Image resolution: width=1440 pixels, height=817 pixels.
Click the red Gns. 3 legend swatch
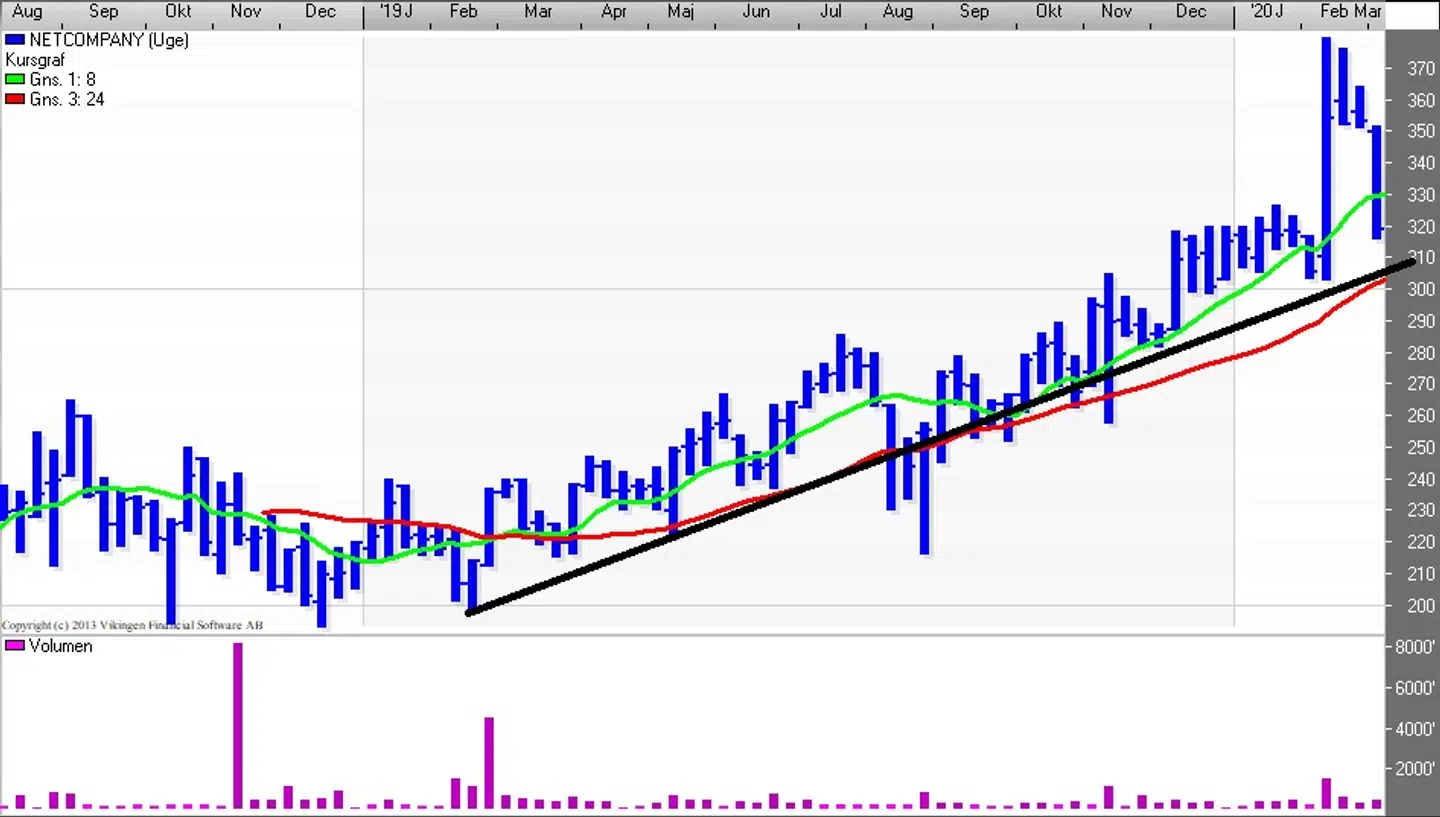tap(15, 100)
